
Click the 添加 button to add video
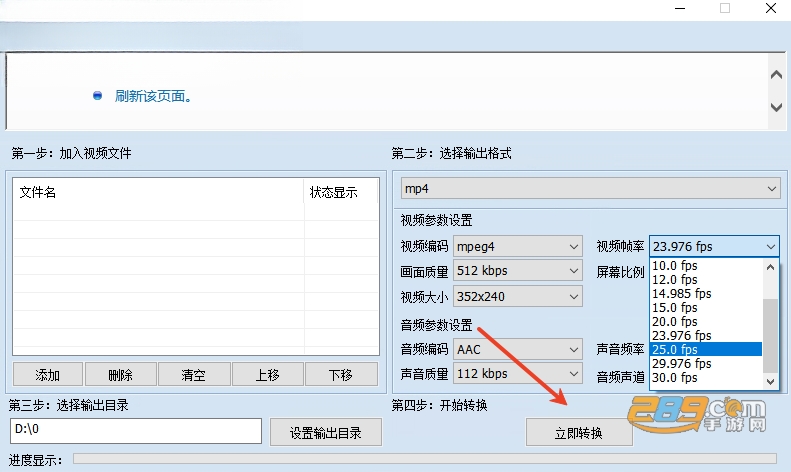48,375
